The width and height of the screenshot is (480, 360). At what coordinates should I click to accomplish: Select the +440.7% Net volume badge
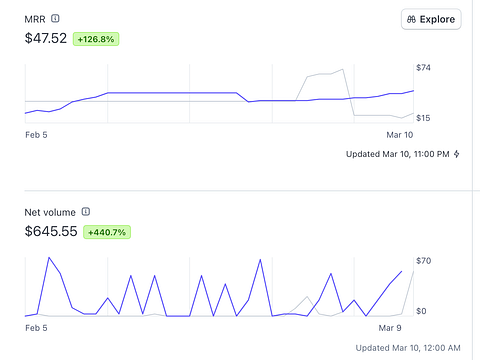[x=107, y=232]
